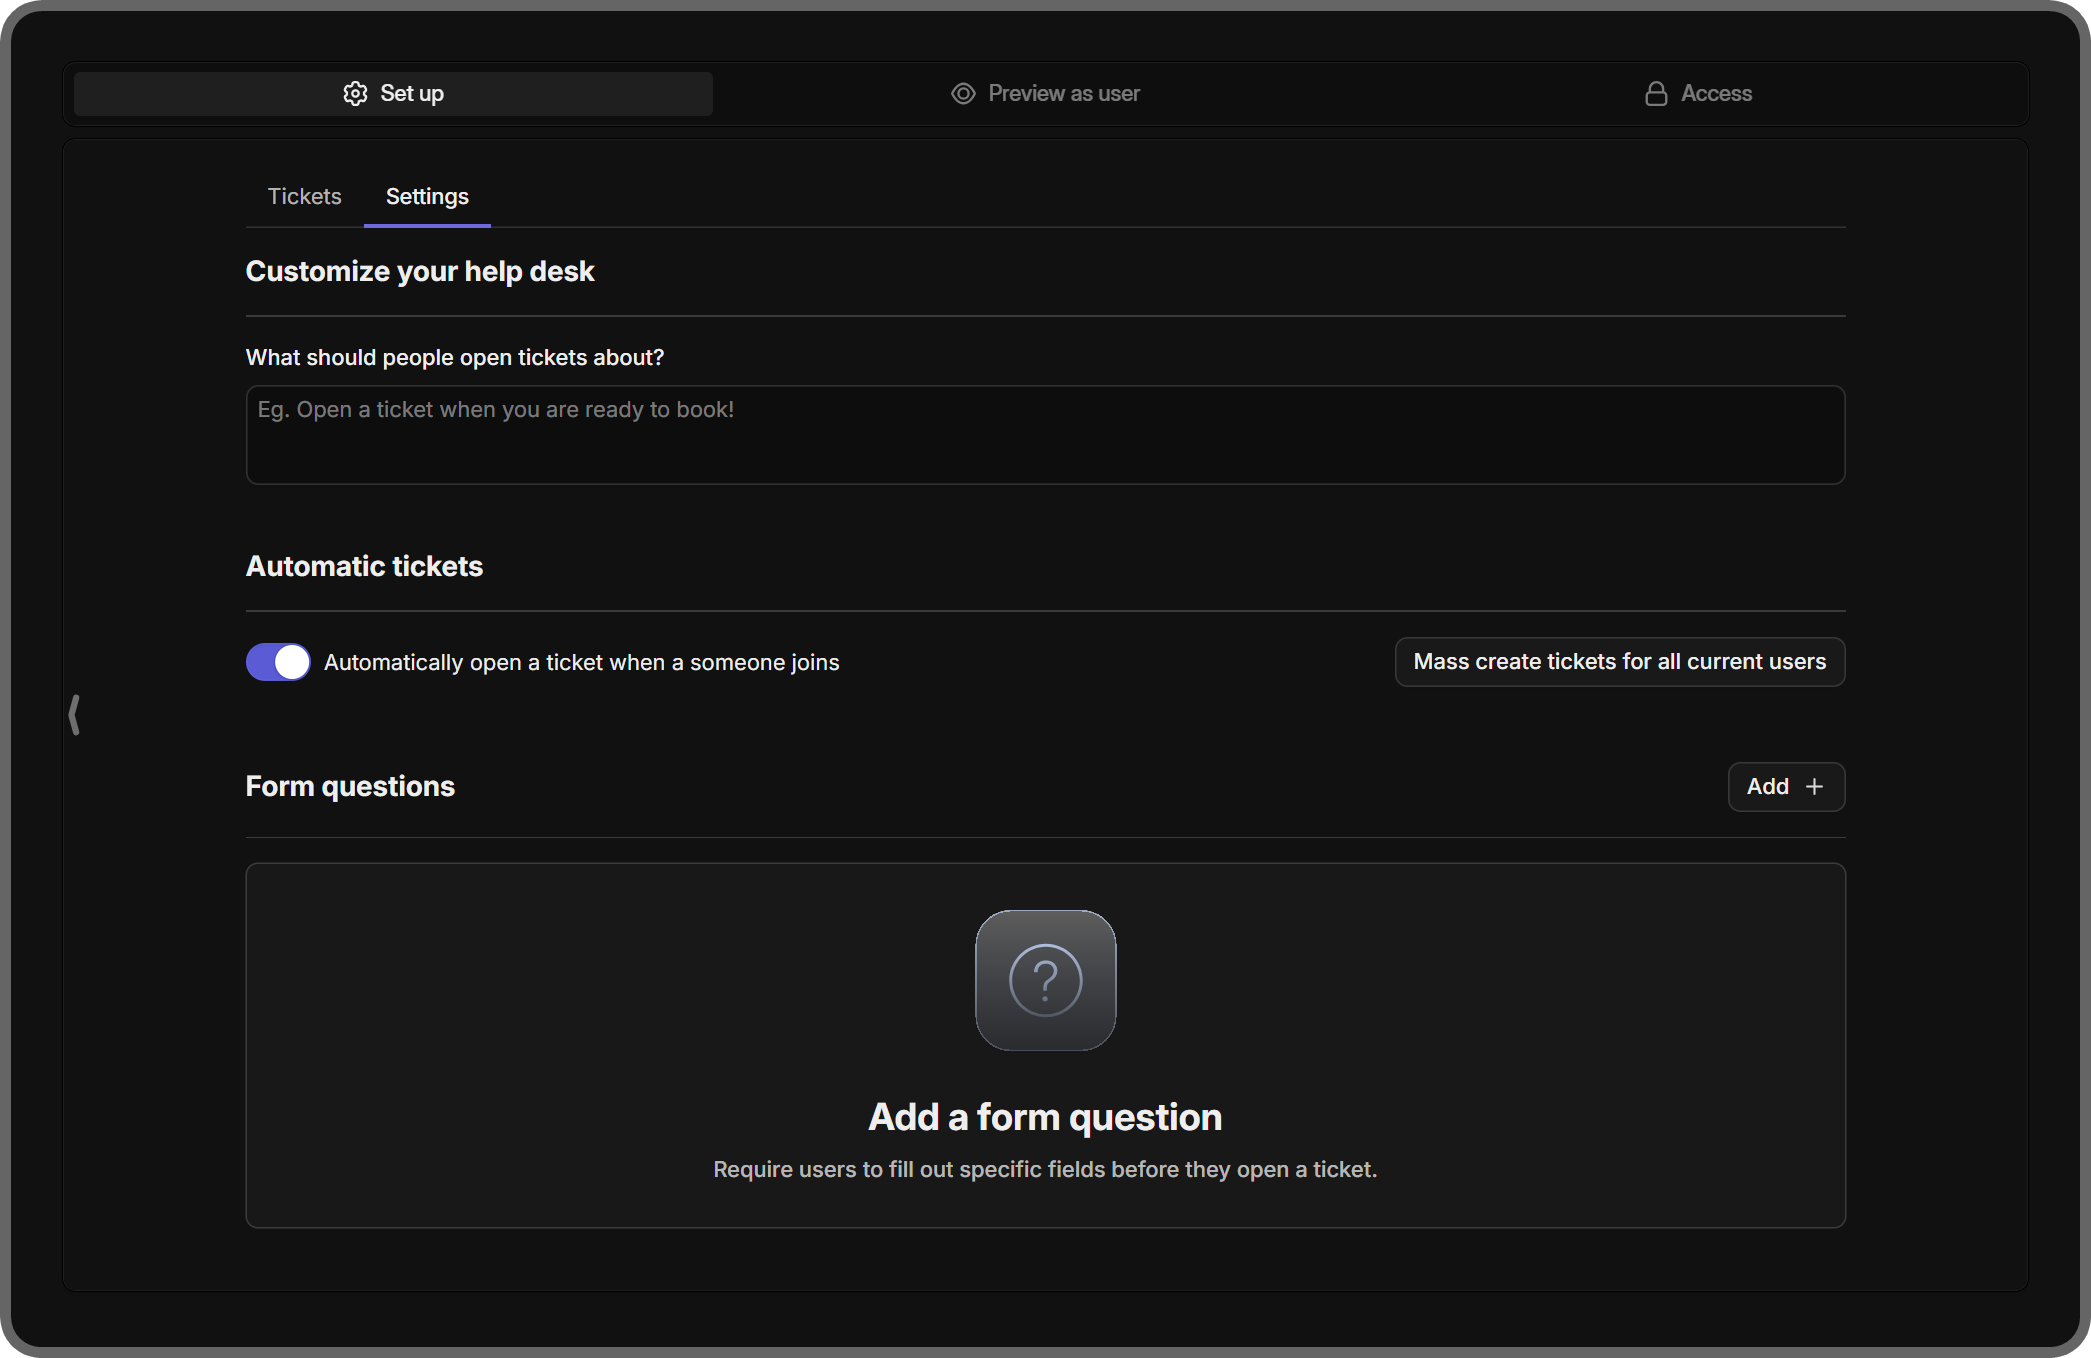Image resolution: width=2091 pixels, height=1358 pixels.
Task: Click the plus icon inside the Add button
Action: pyautogui.click(x=1815, y=787)
